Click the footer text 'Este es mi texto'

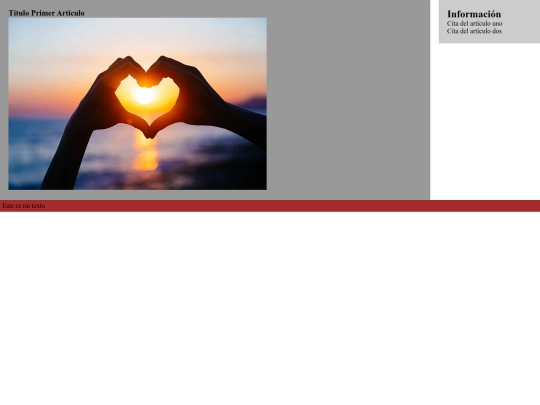(x=24, y=206)
